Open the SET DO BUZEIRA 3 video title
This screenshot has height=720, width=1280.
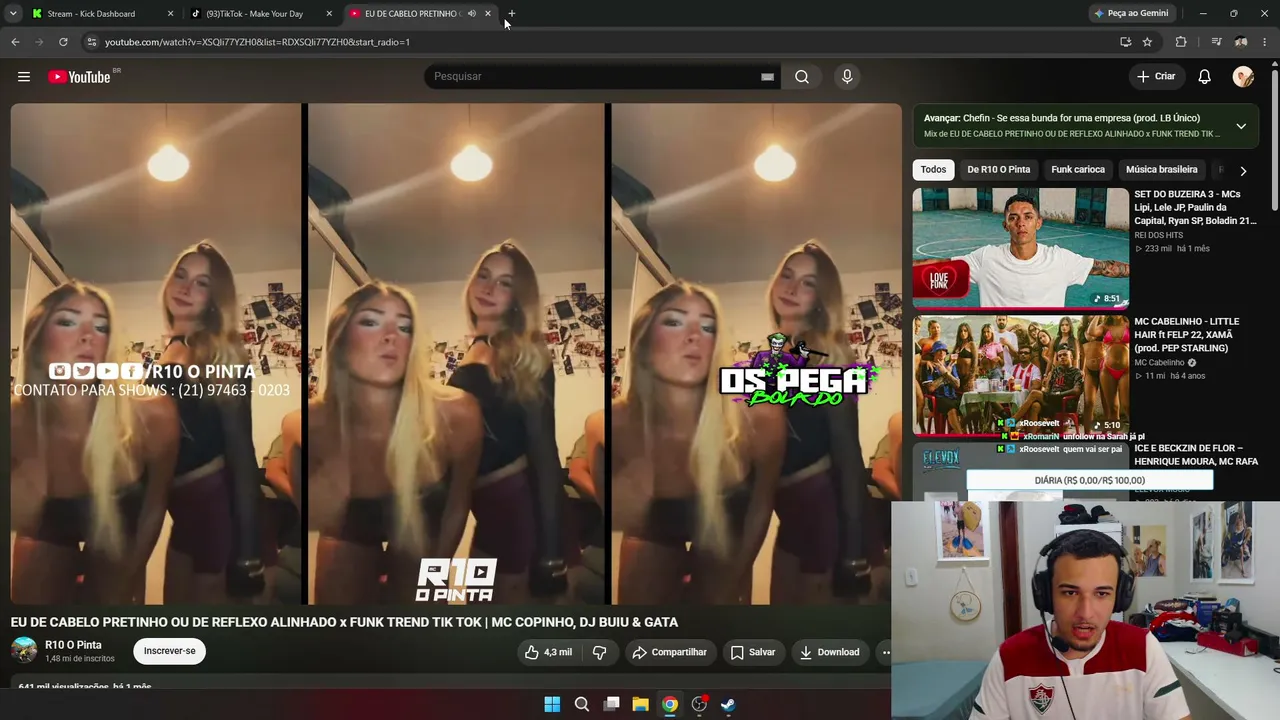click(1195, 207)
